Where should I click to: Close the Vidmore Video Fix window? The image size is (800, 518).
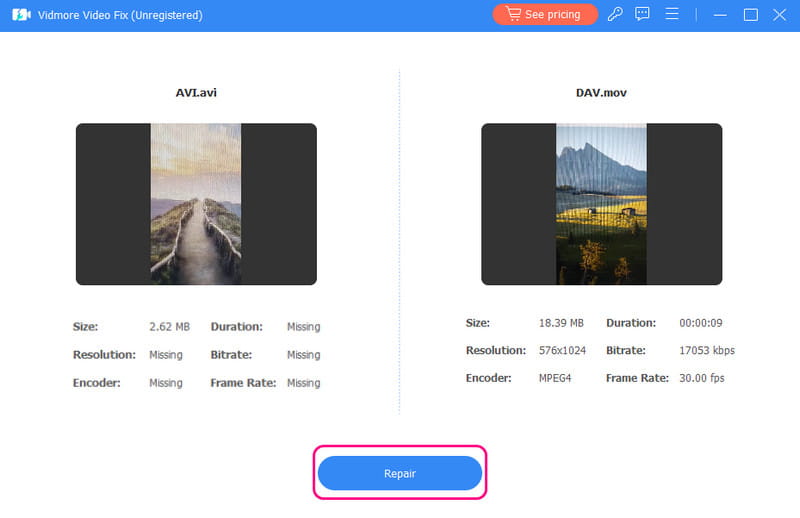tap(779, 15)
